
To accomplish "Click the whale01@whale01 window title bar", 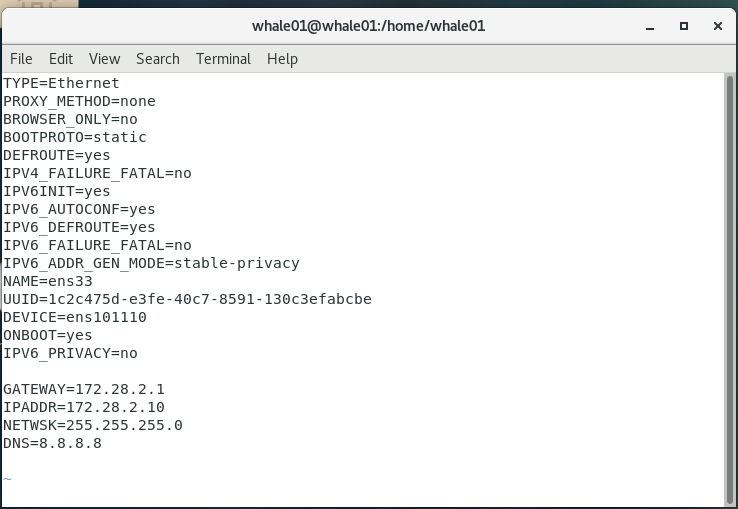I will tap(368, 26).
